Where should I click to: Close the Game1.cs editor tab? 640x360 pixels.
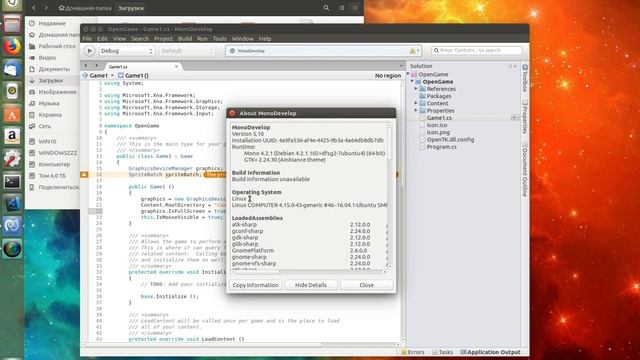pos(176,67)
